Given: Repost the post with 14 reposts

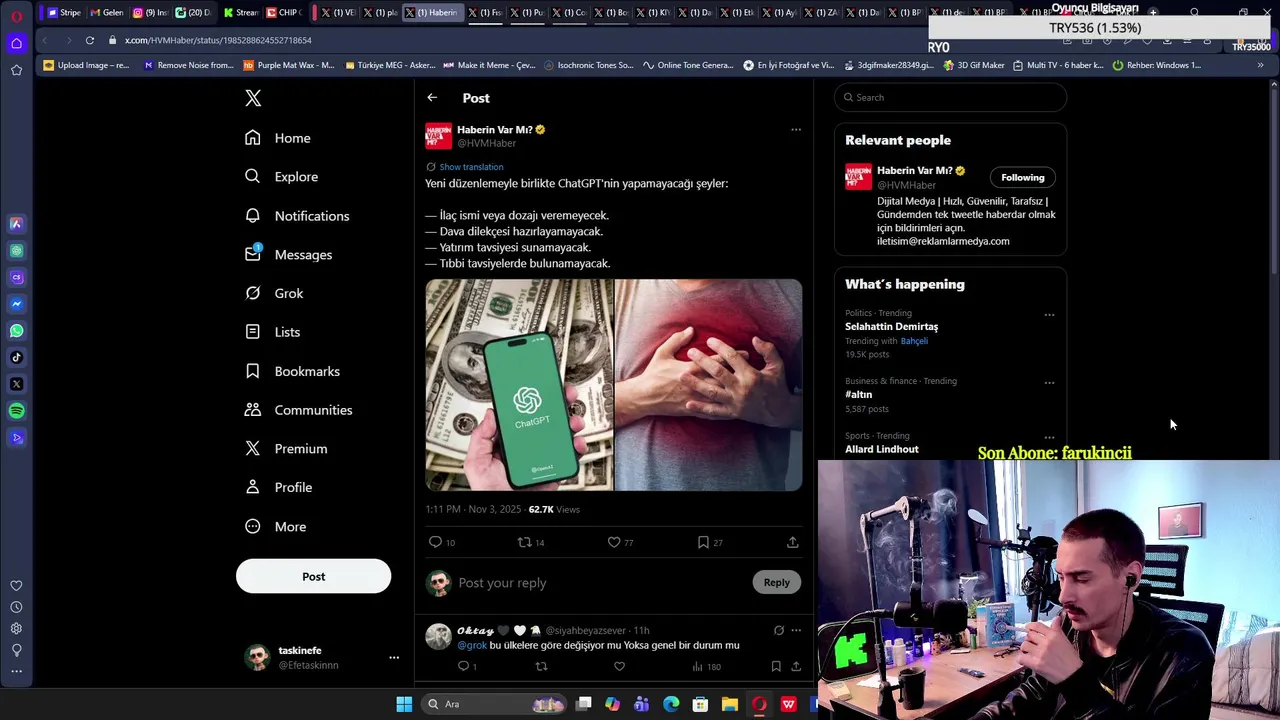Looking at the screenshot, I should coord(523,542).
